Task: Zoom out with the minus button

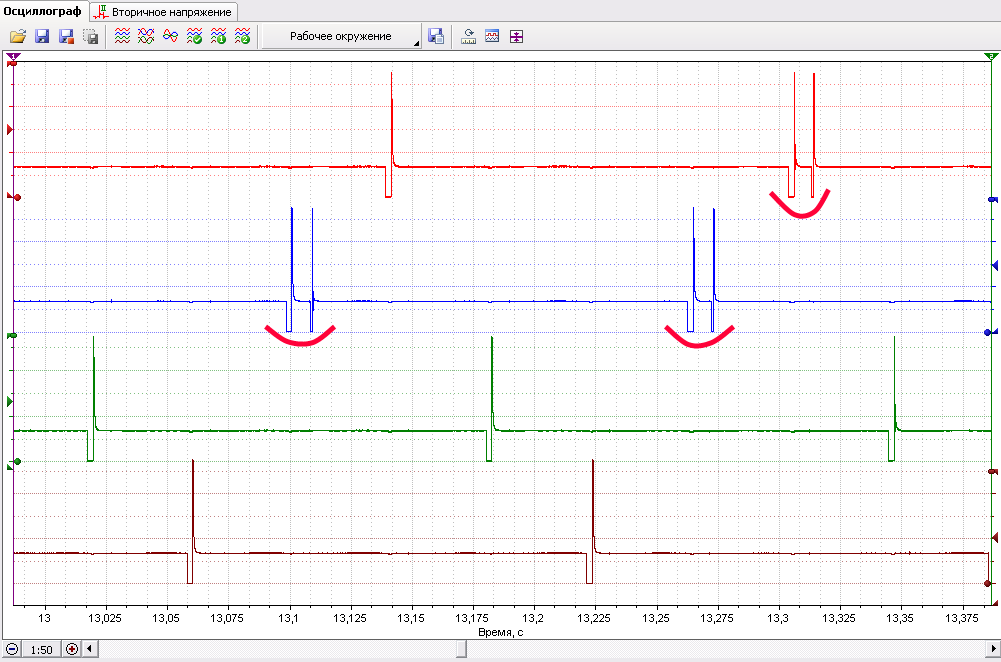Action: click(x=12, y=649)
